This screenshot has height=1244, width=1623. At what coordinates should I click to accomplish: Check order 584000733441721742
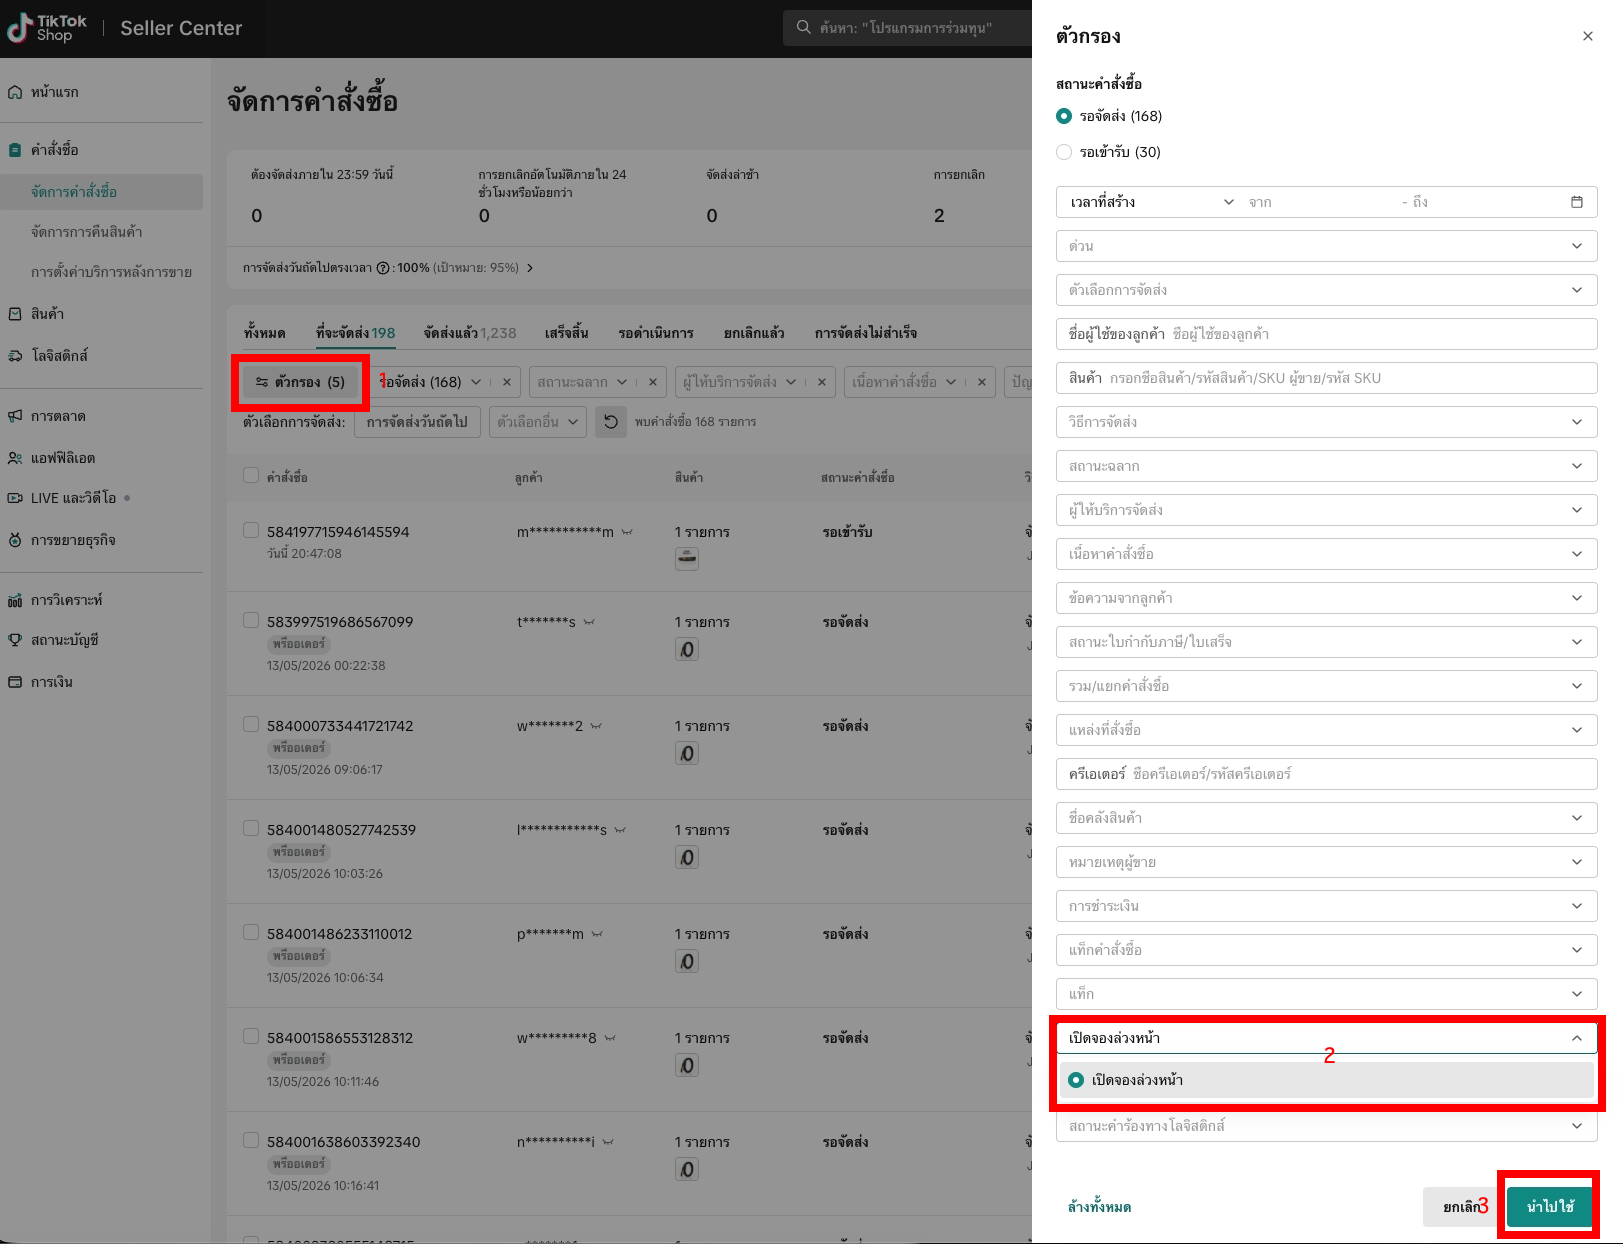pos(251,724)
